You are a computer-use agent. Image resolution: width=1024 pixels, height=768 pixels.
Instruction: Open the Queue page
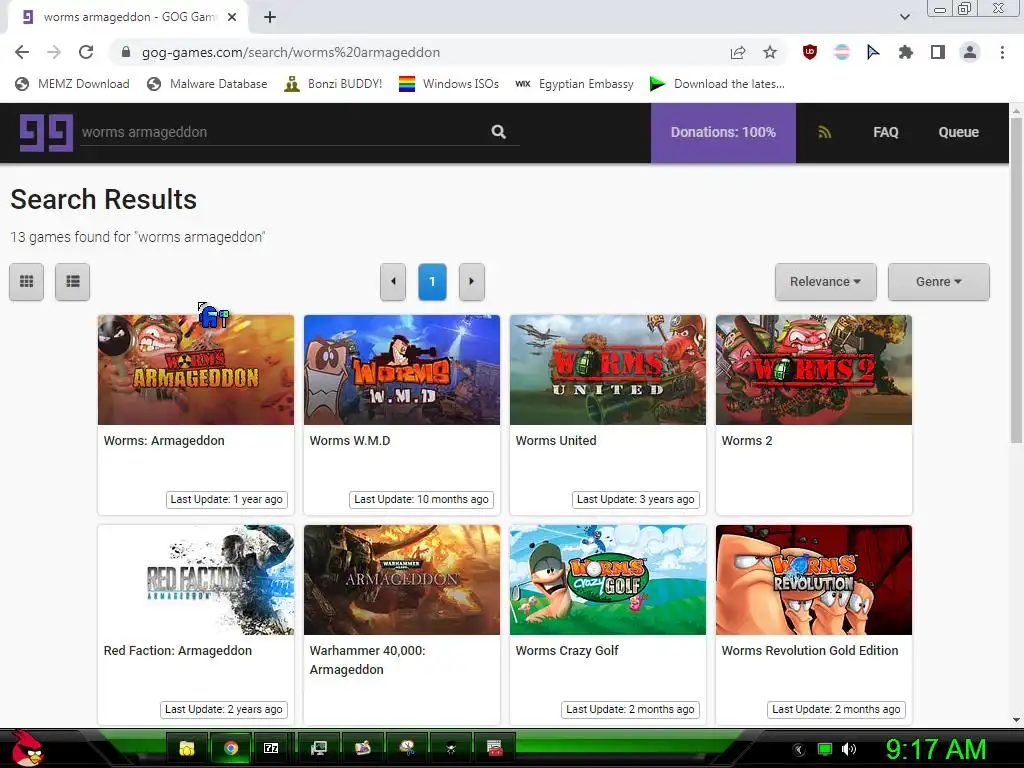tap(958, 132)
